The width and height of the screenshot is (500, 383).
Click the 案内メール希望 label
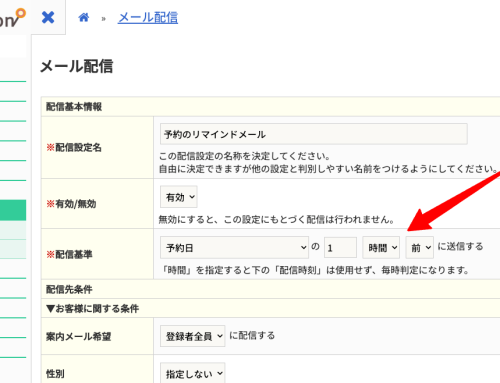[x=78, y=337]
